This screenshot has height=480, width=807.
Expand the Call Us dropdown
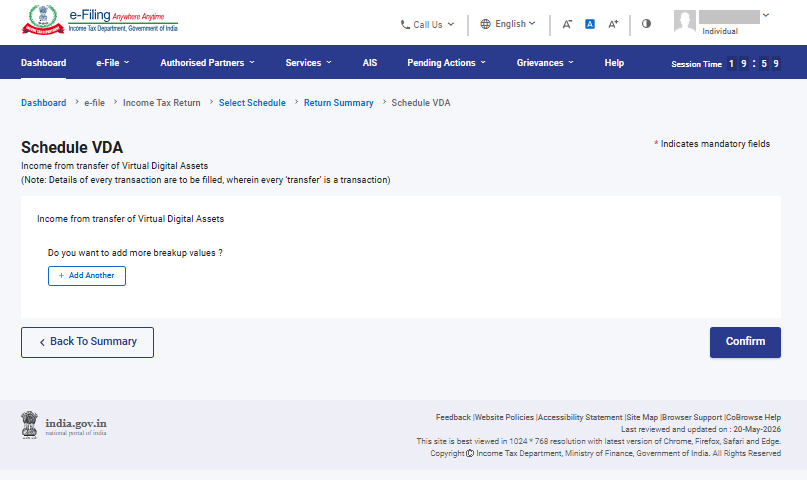tap(428, 24)
